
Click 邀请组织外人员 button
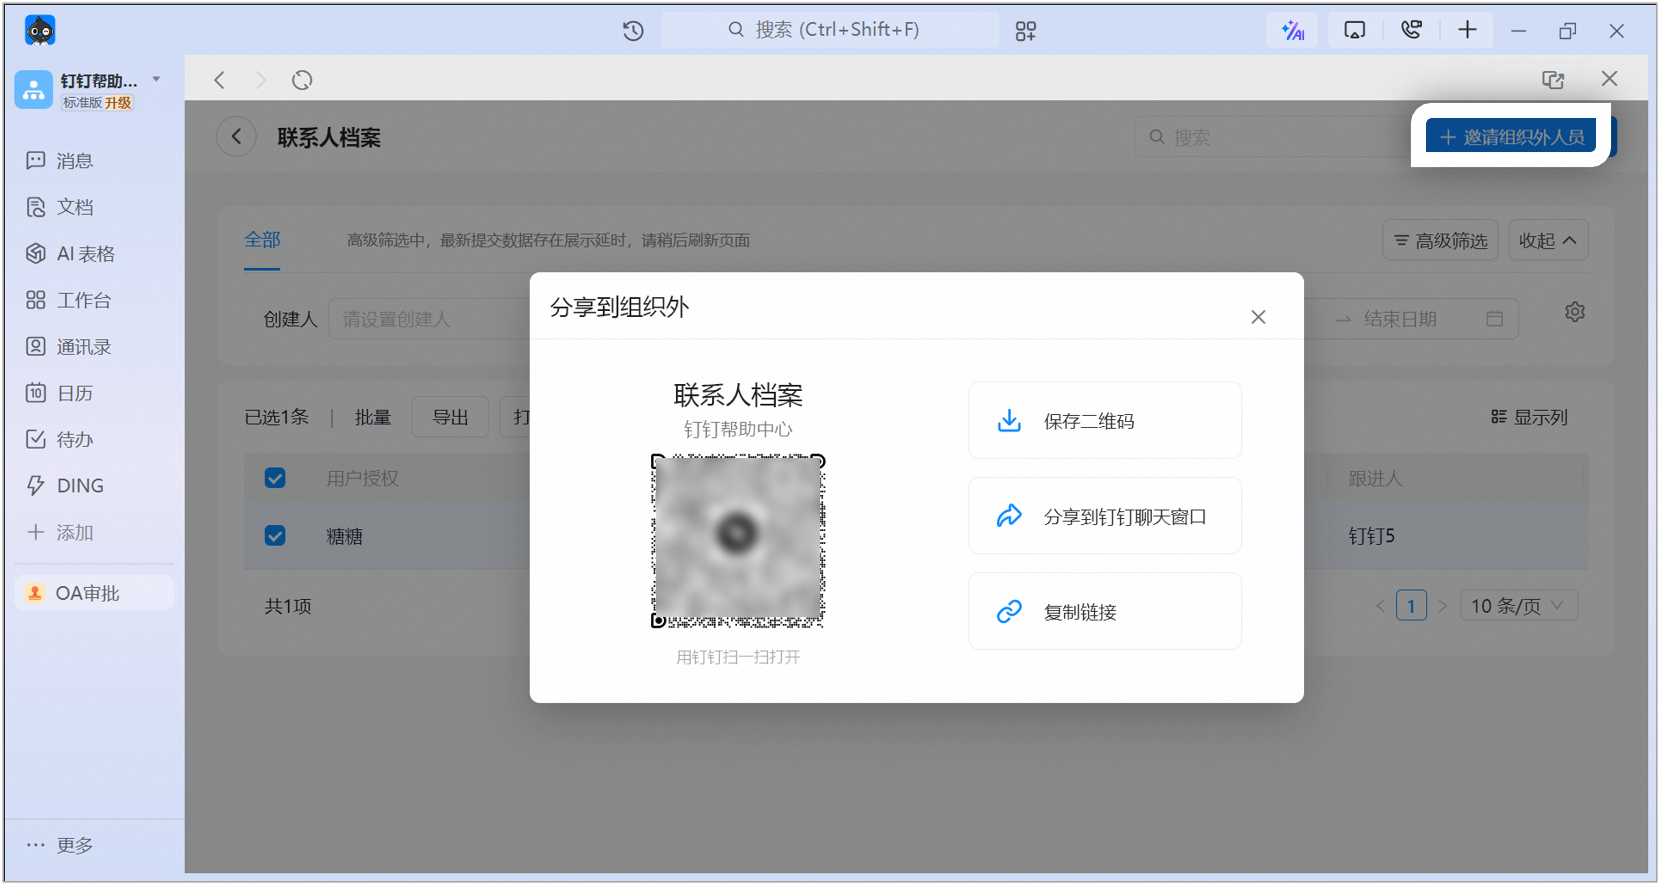[1511, 136]
